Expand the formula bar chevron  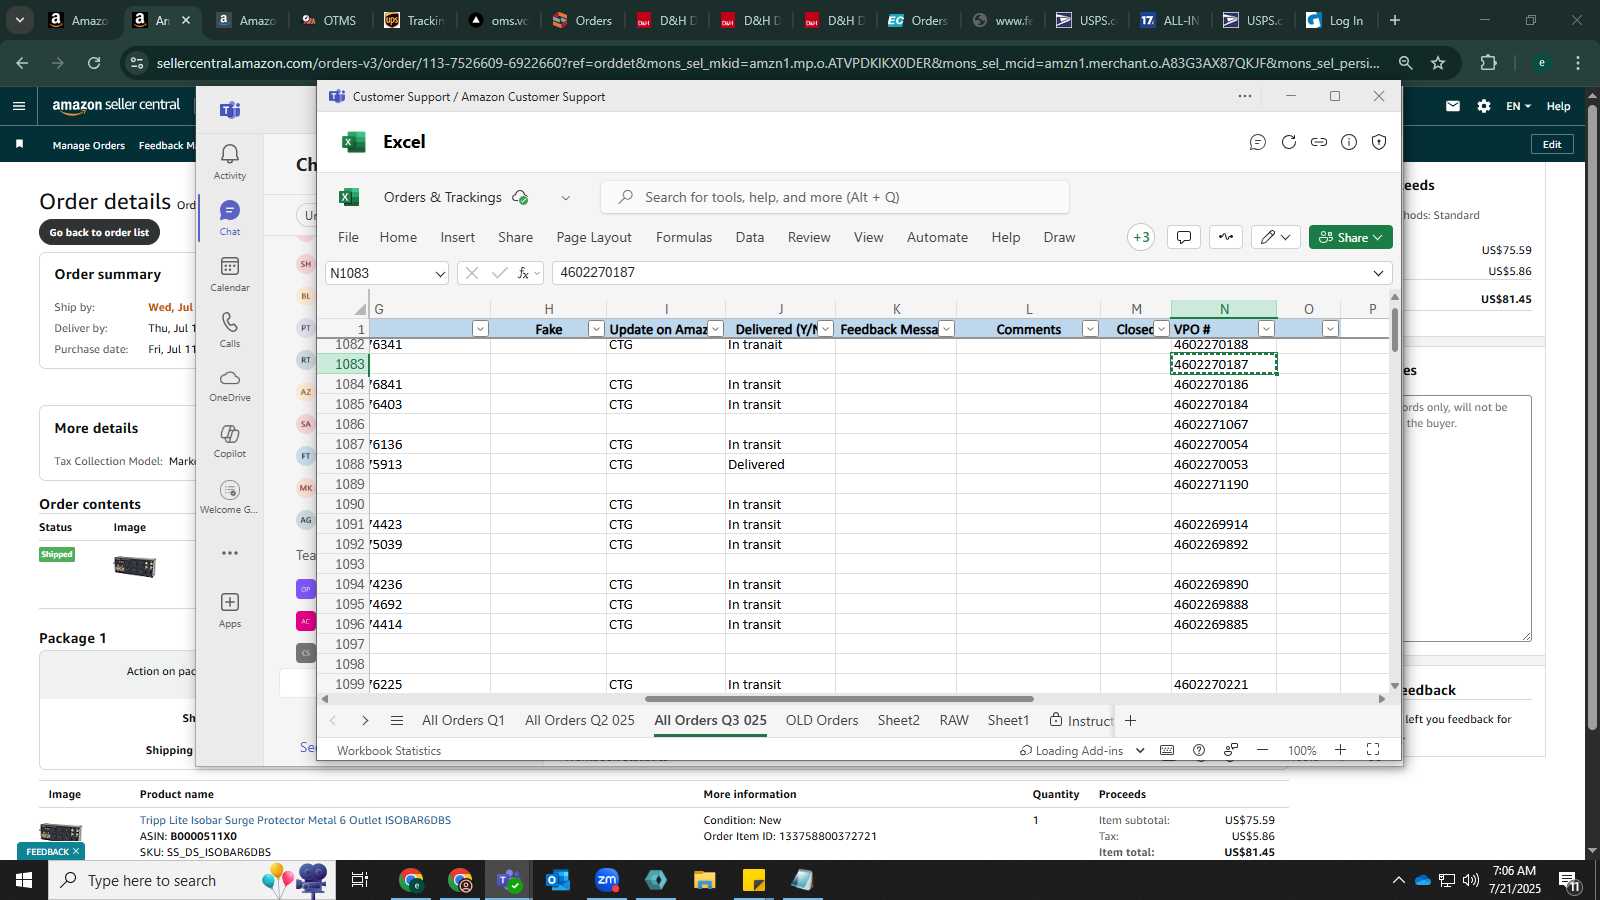pos(1378,273)
